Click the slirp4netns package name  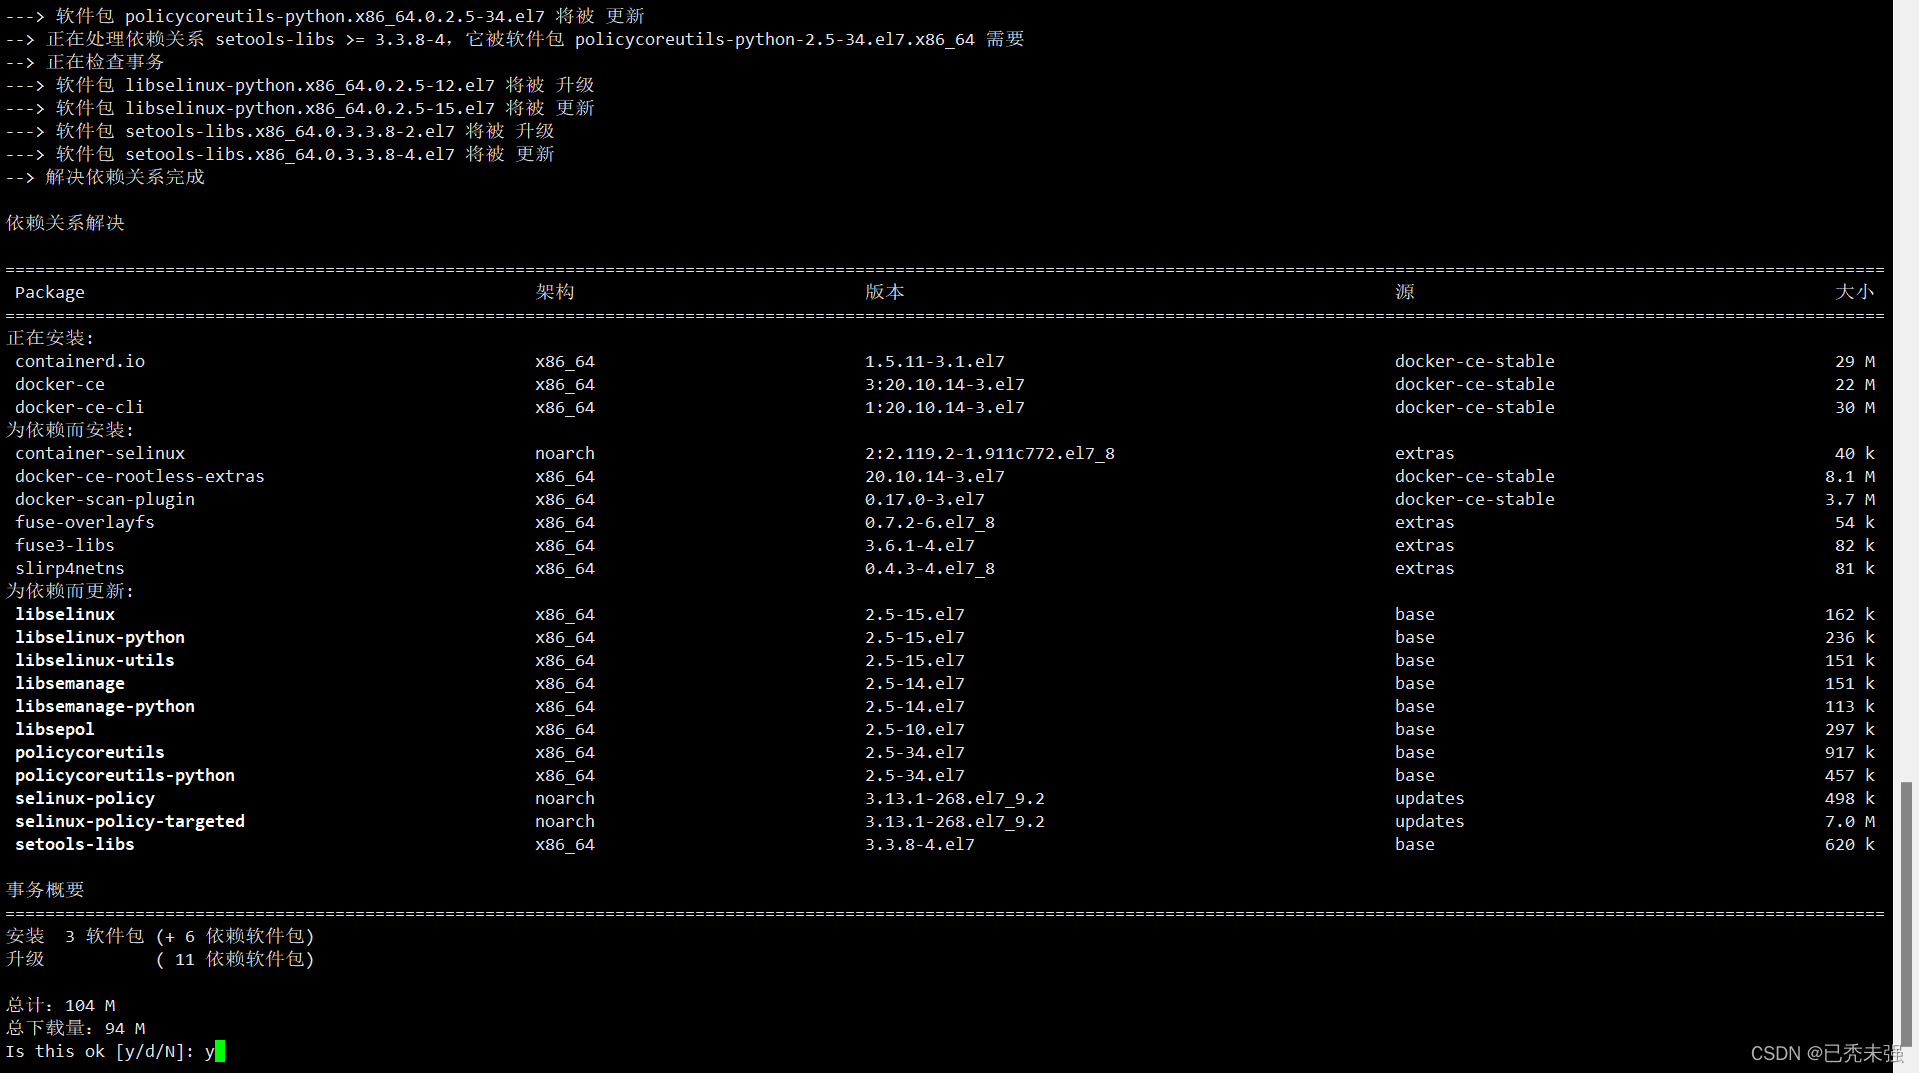70,568
